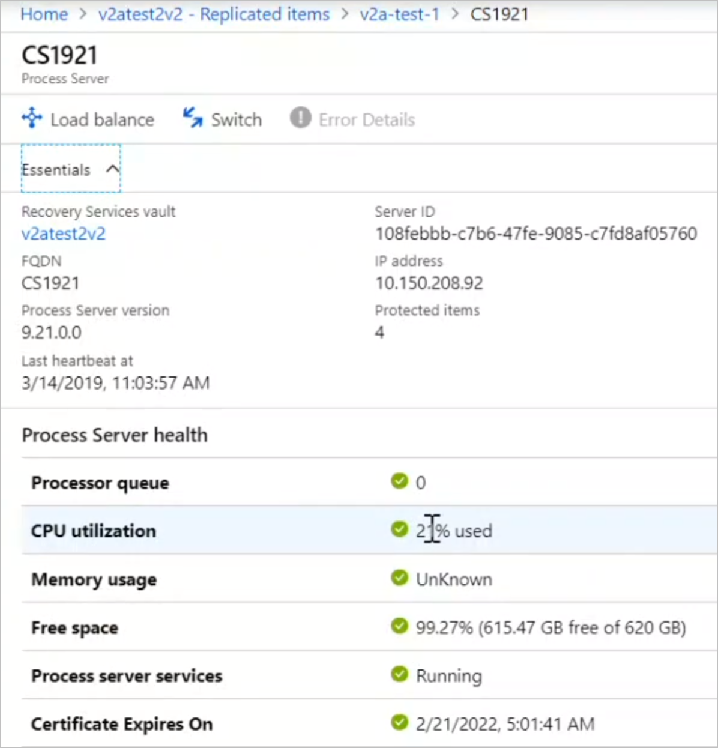This screenshot has height=748, width=718.
Task: Click the Load balance arrows icon
Action: point(32,118)
